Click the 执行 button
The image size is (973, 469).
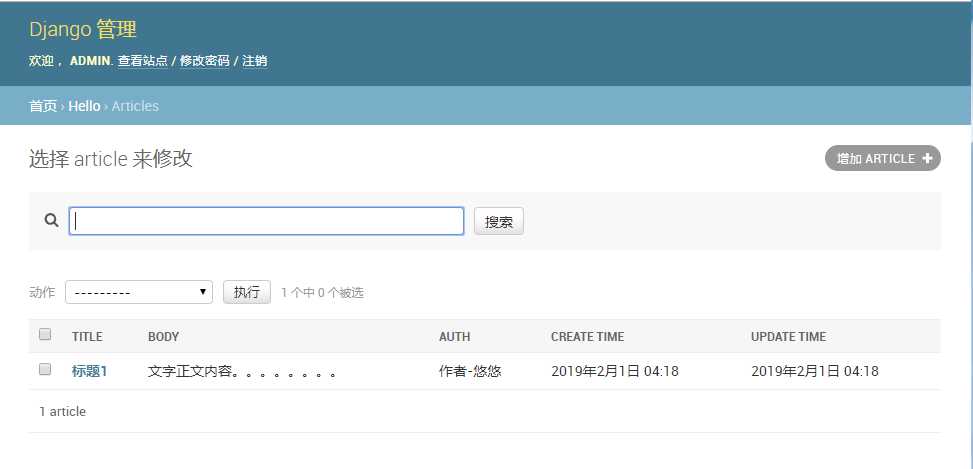tap(246, 292)
